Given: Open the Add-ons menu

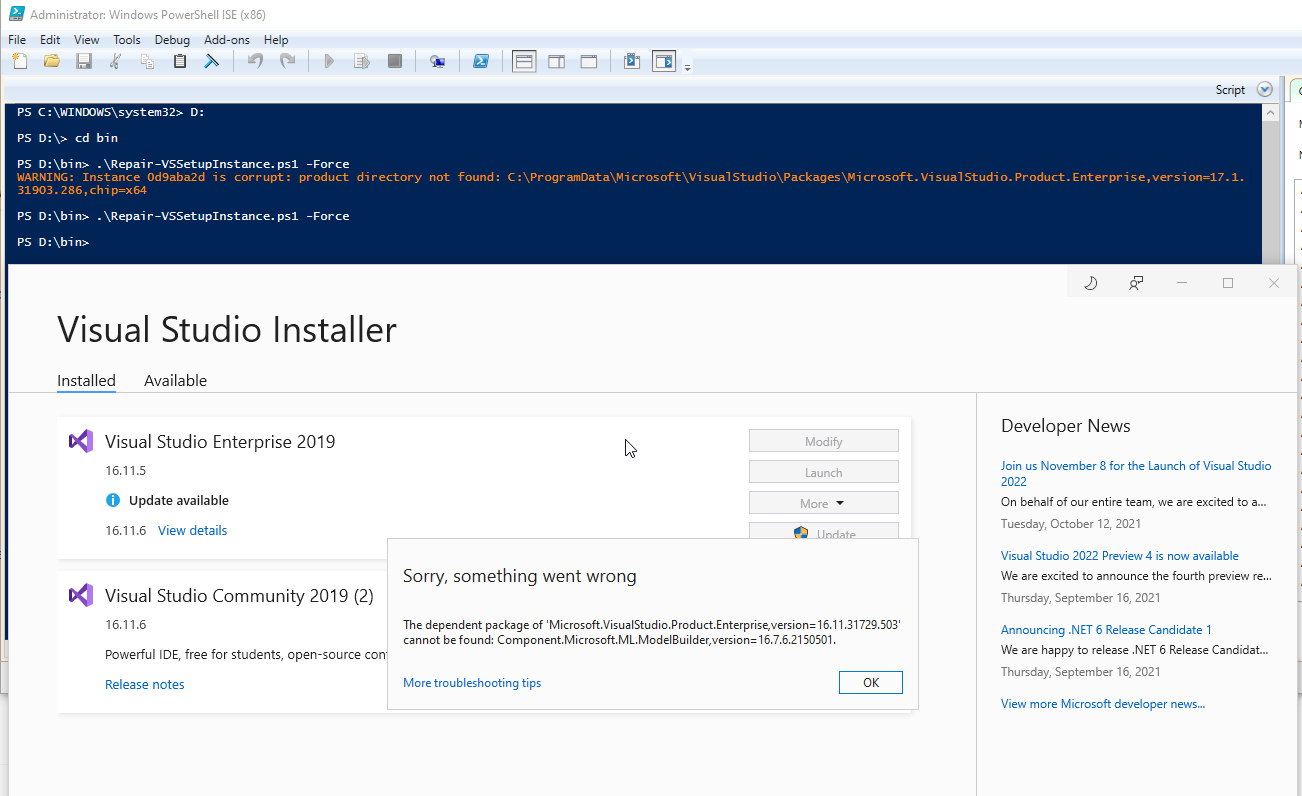Looking at the screenshot, I should [228, 40].
